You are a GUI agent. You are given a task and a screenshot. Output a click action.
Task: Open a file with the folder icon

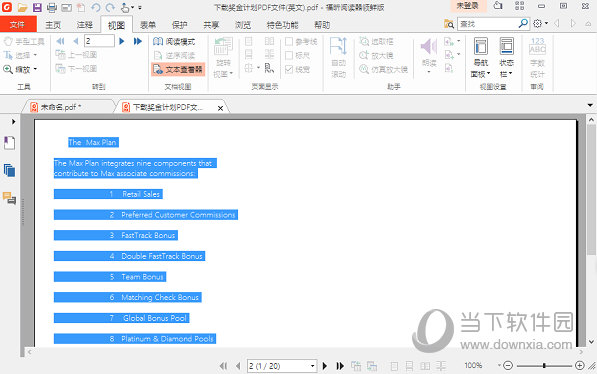[x=22, y=7]
